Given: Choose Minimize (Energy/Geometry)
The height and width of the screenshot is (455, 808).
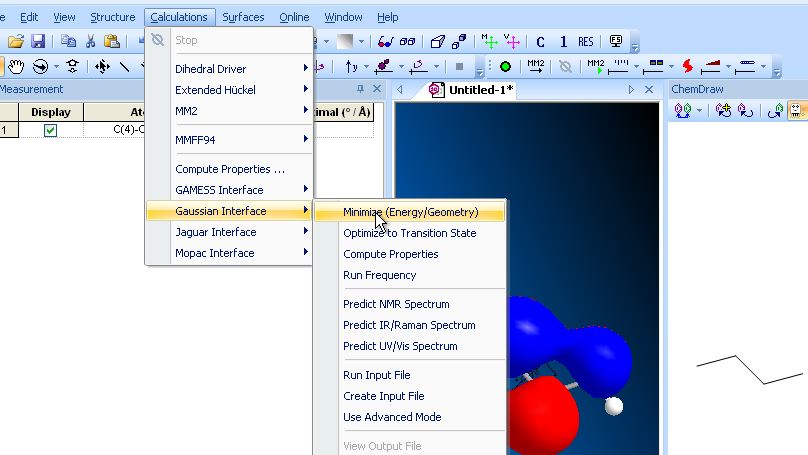Looking at the screenshot, I should (x=410, y=212).
